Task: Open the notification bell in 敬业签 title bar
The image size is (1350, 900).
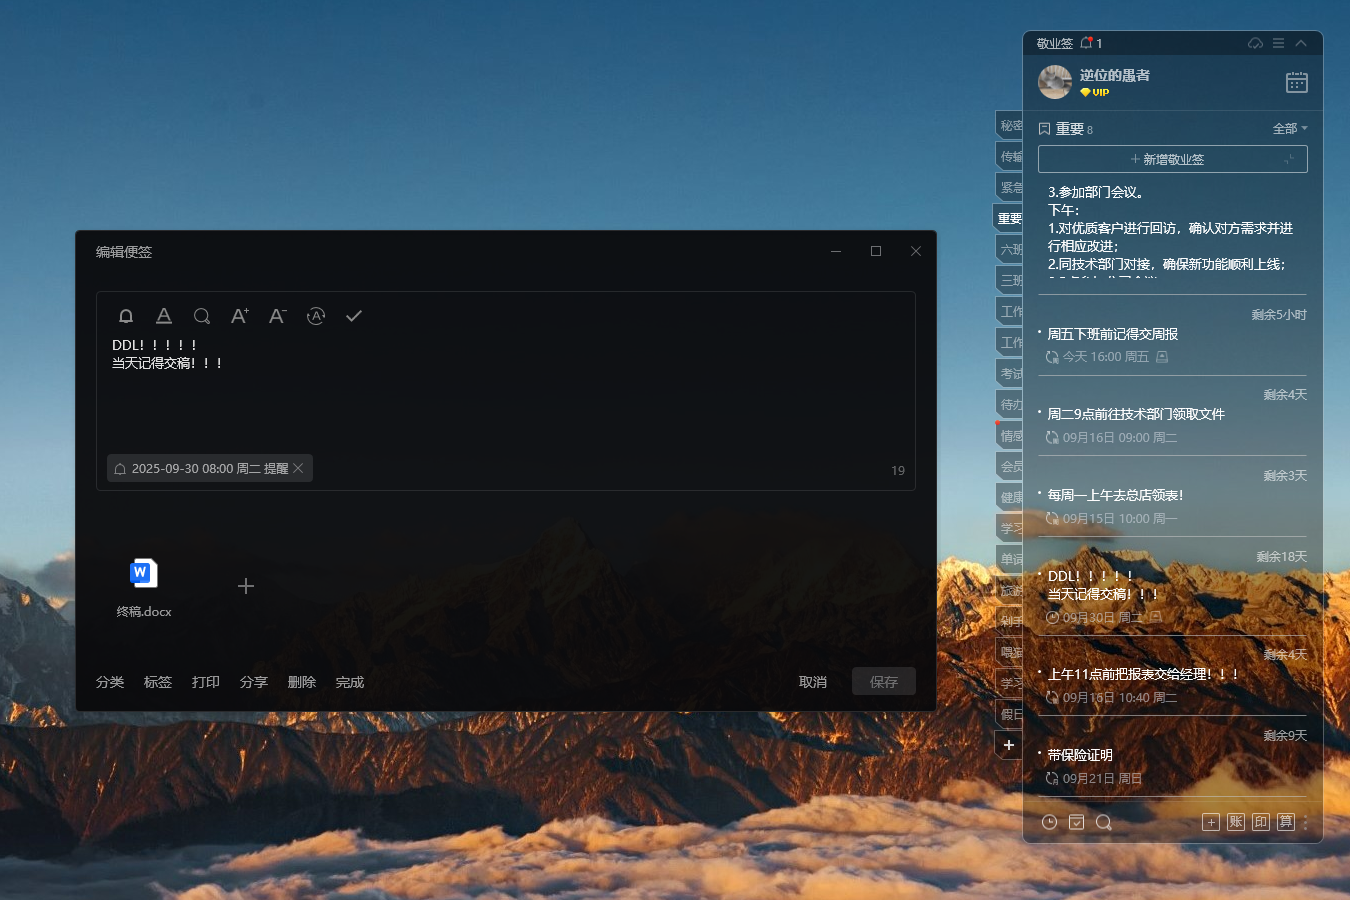Action: click(1086, 43)
